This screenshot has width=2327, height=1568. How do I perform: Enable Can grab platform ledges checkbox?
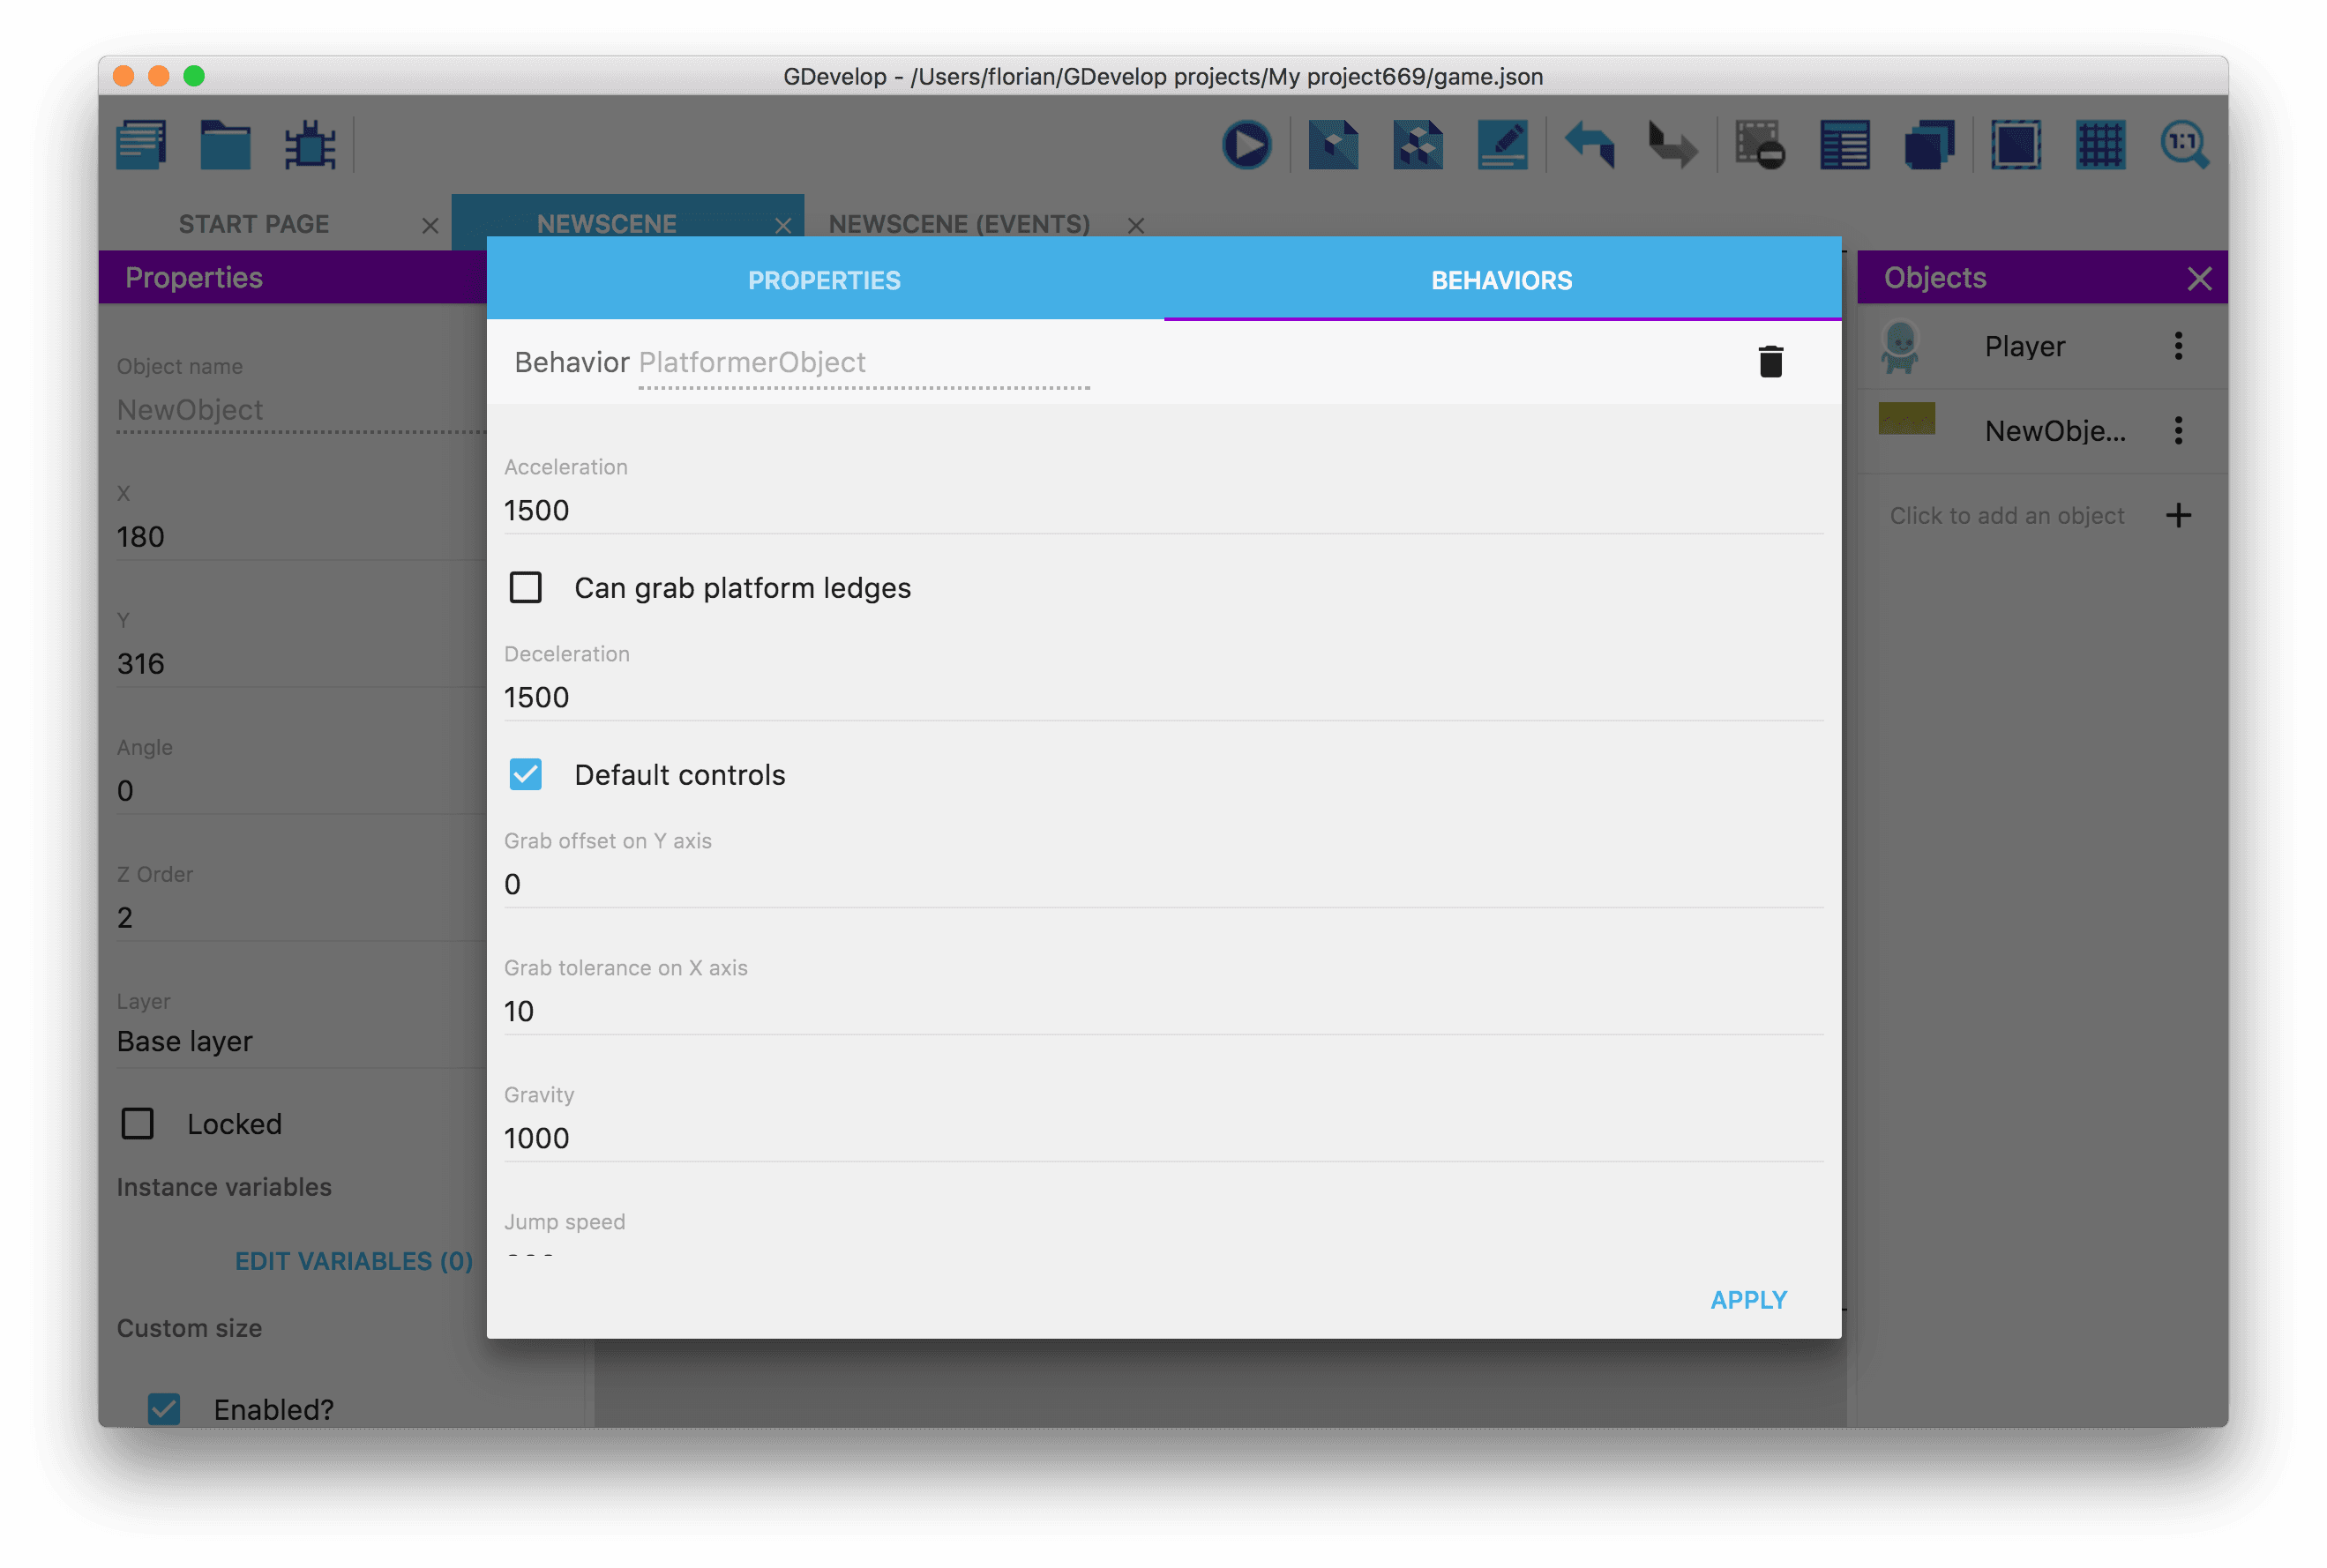coord(526,588)
